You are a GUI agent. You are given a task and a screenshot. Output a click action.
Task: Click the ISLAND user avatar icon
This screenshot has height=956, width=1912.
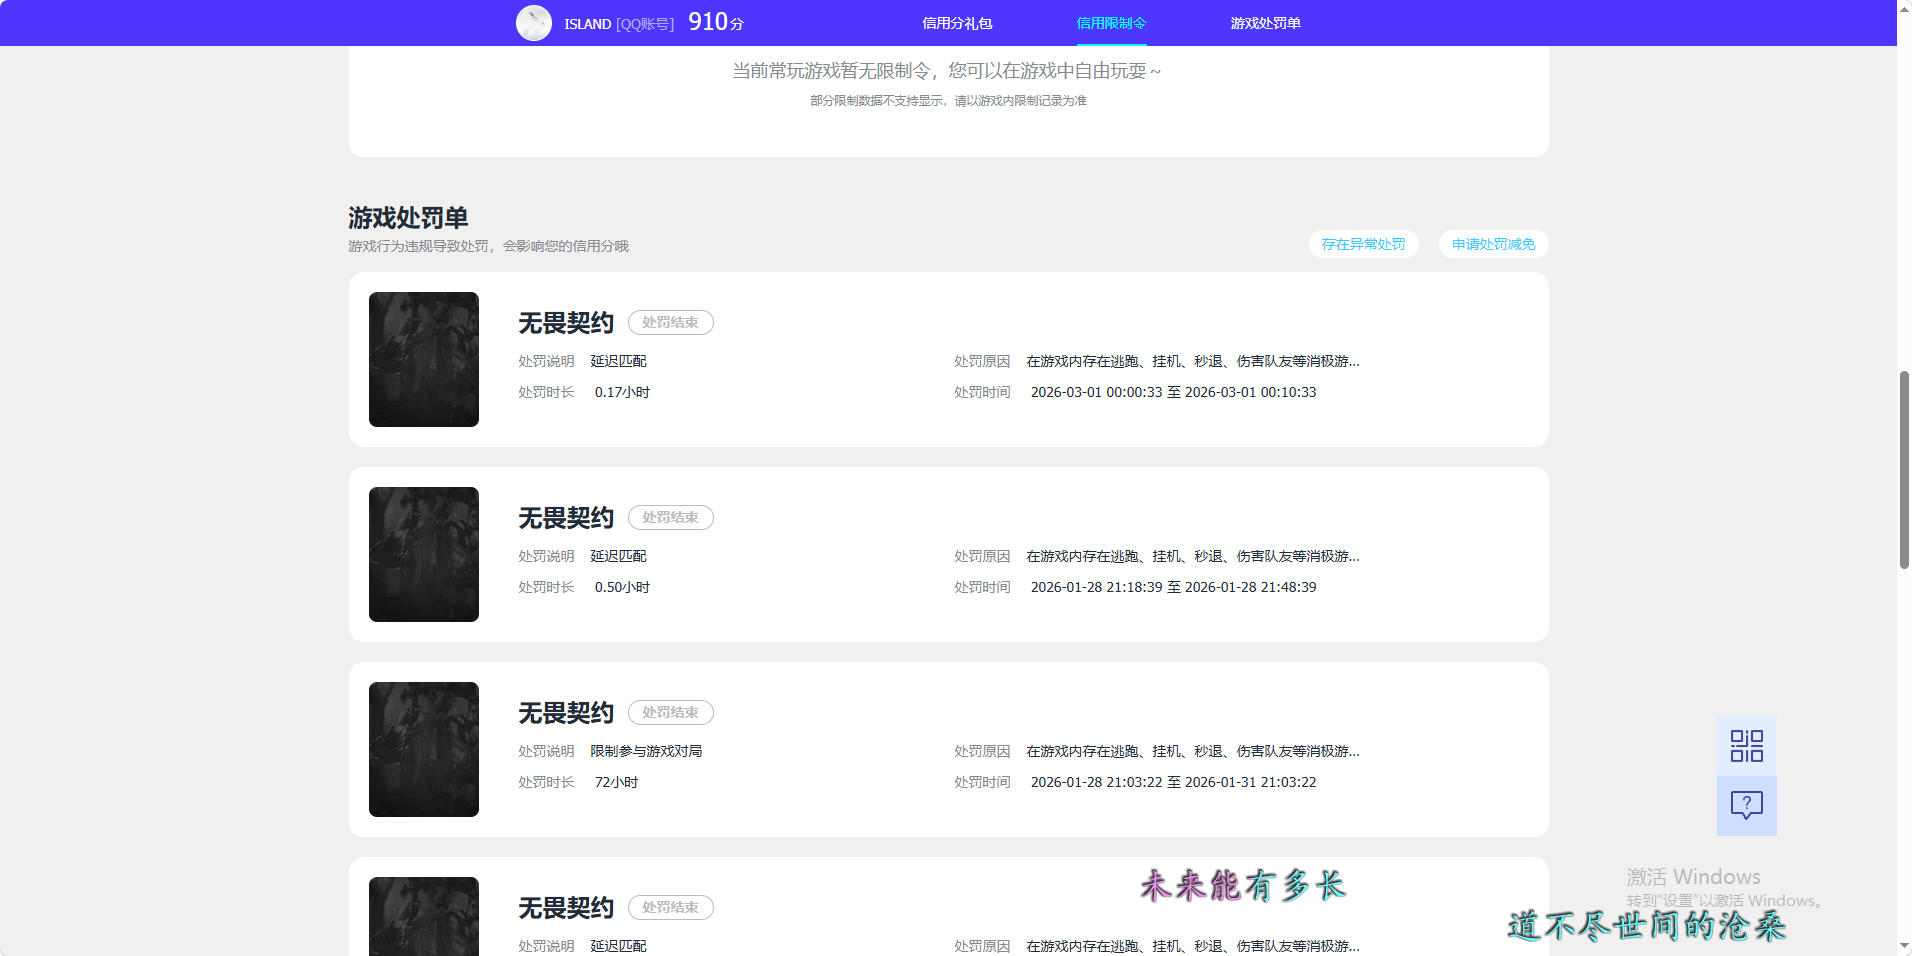pyautogui.click(x=533, y=23)
